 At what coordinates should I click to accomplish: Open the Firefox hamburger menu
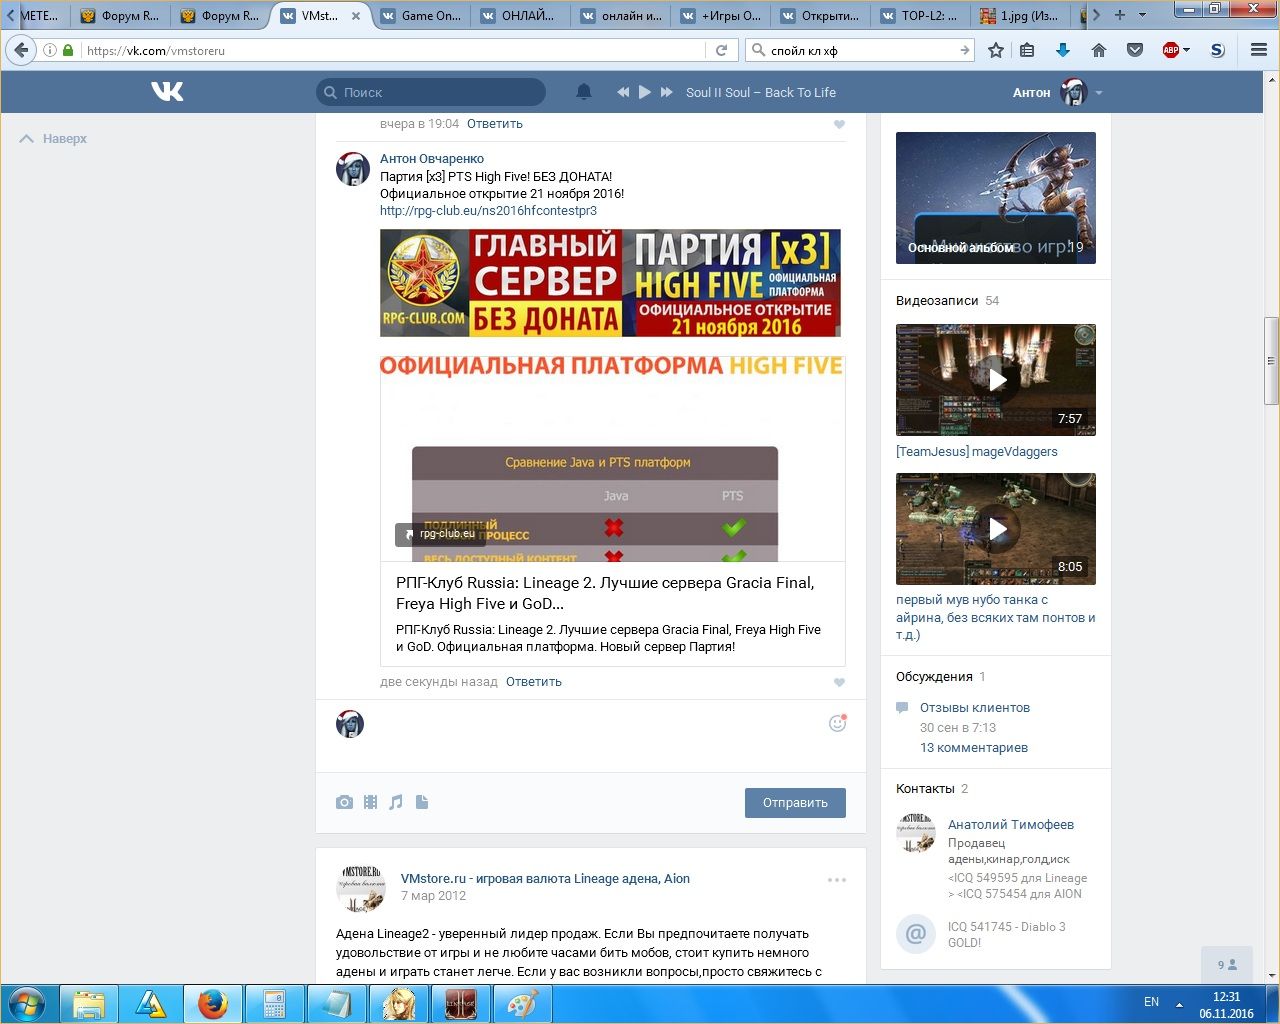tap(1258, 50)
